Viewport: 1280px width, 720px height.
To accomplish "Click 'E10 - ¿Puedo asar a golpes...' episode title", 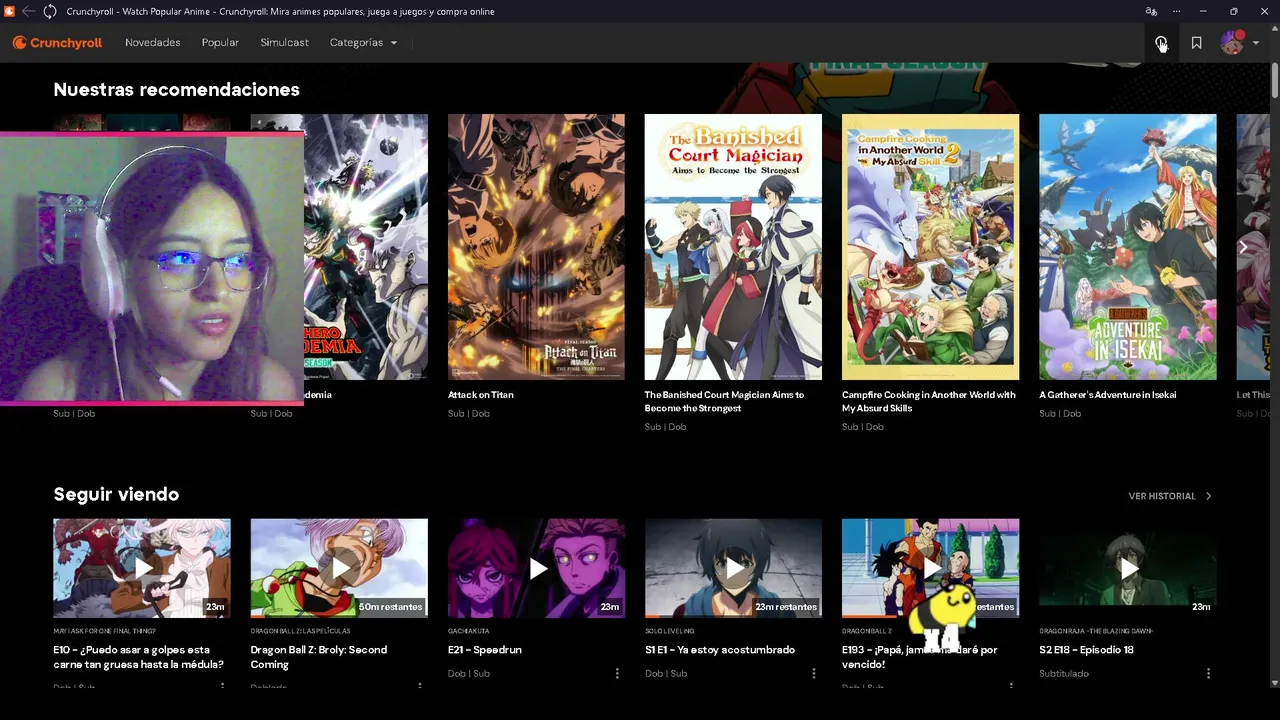I will click(138, 657).
